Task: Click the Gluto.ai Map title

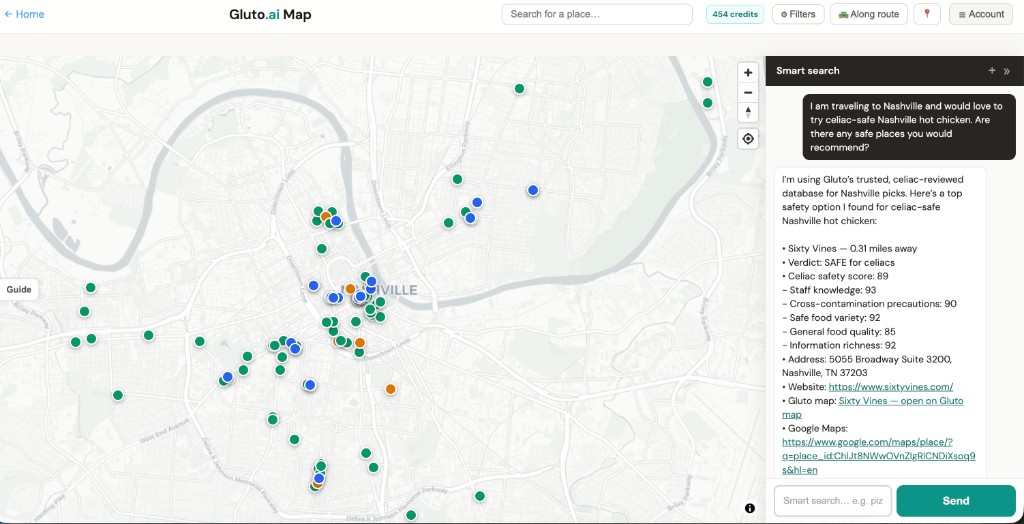Action: [270, 14]
